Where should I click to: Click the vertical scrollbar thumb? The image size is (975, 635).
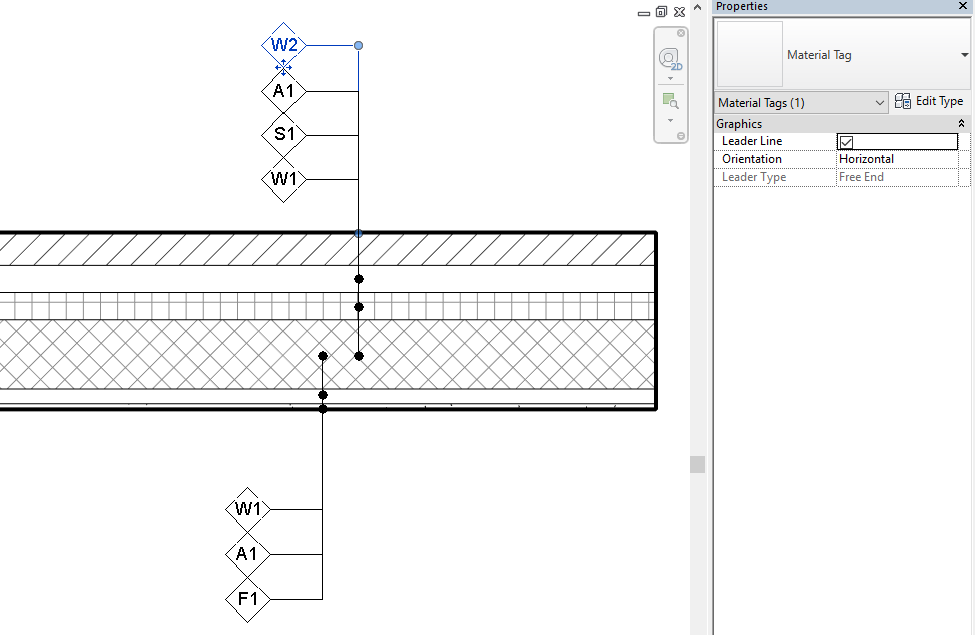(x=698, y=465)
